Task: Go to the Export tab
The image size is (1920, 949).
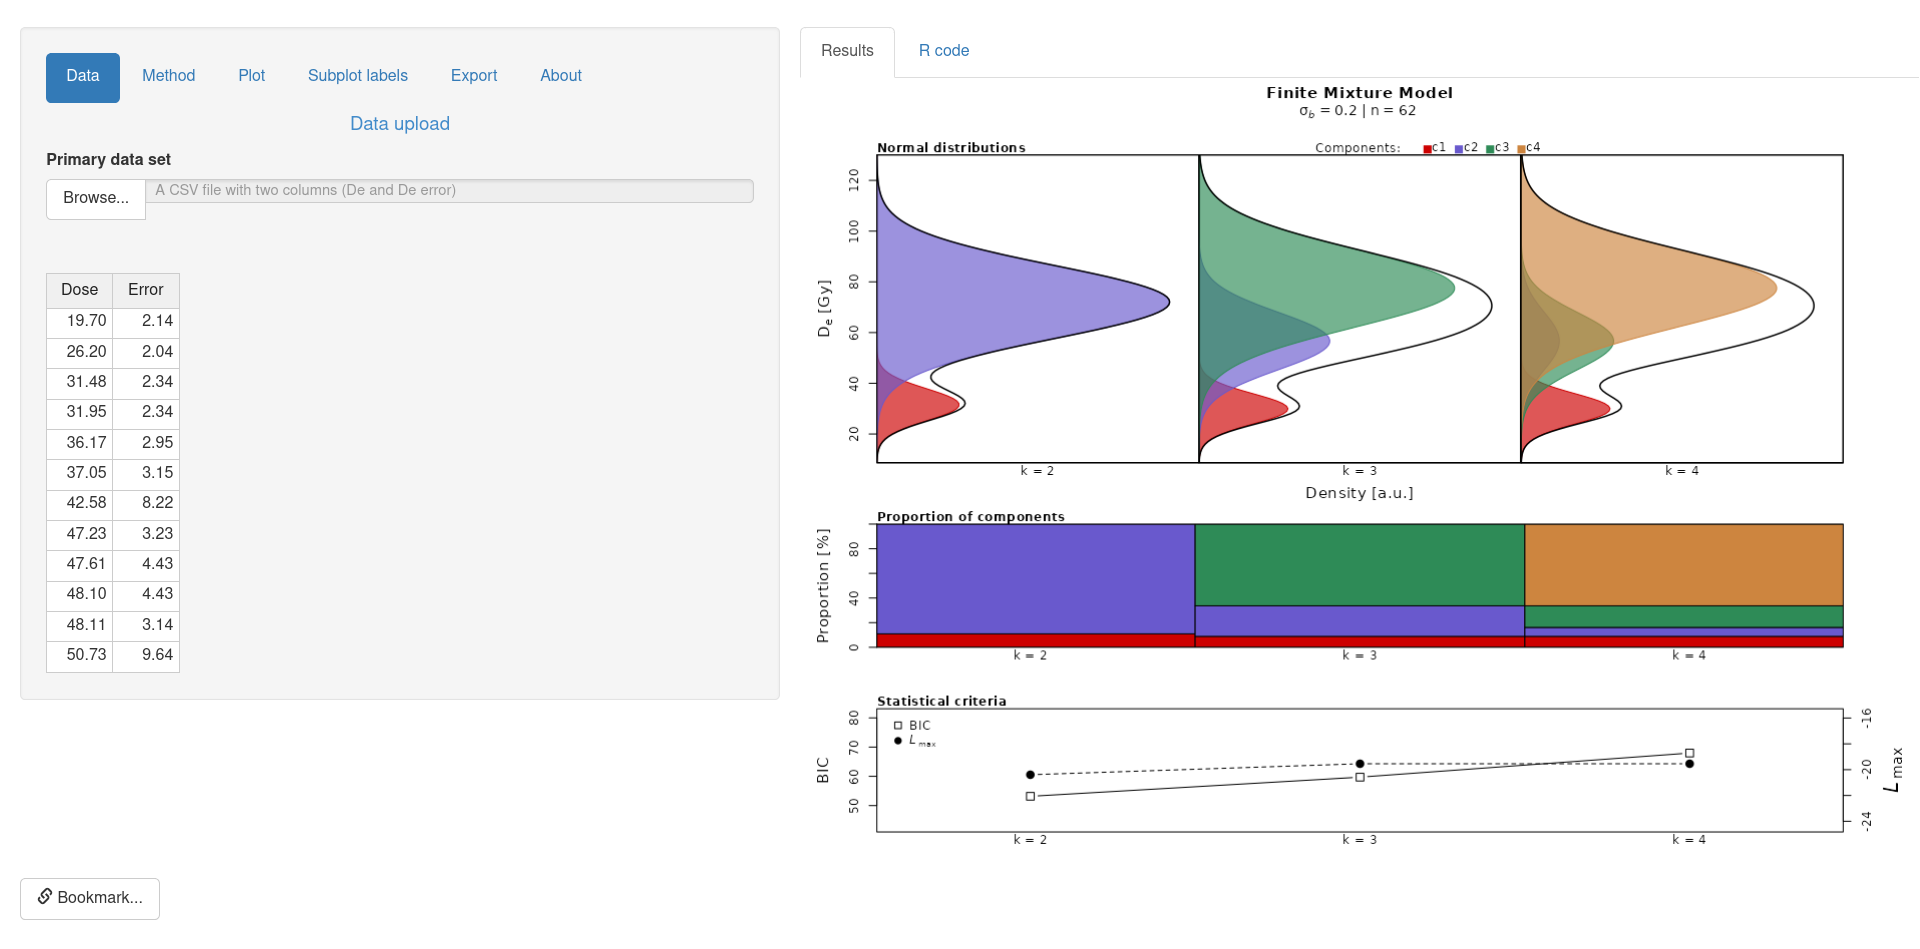Action: [x=473, y=76]
